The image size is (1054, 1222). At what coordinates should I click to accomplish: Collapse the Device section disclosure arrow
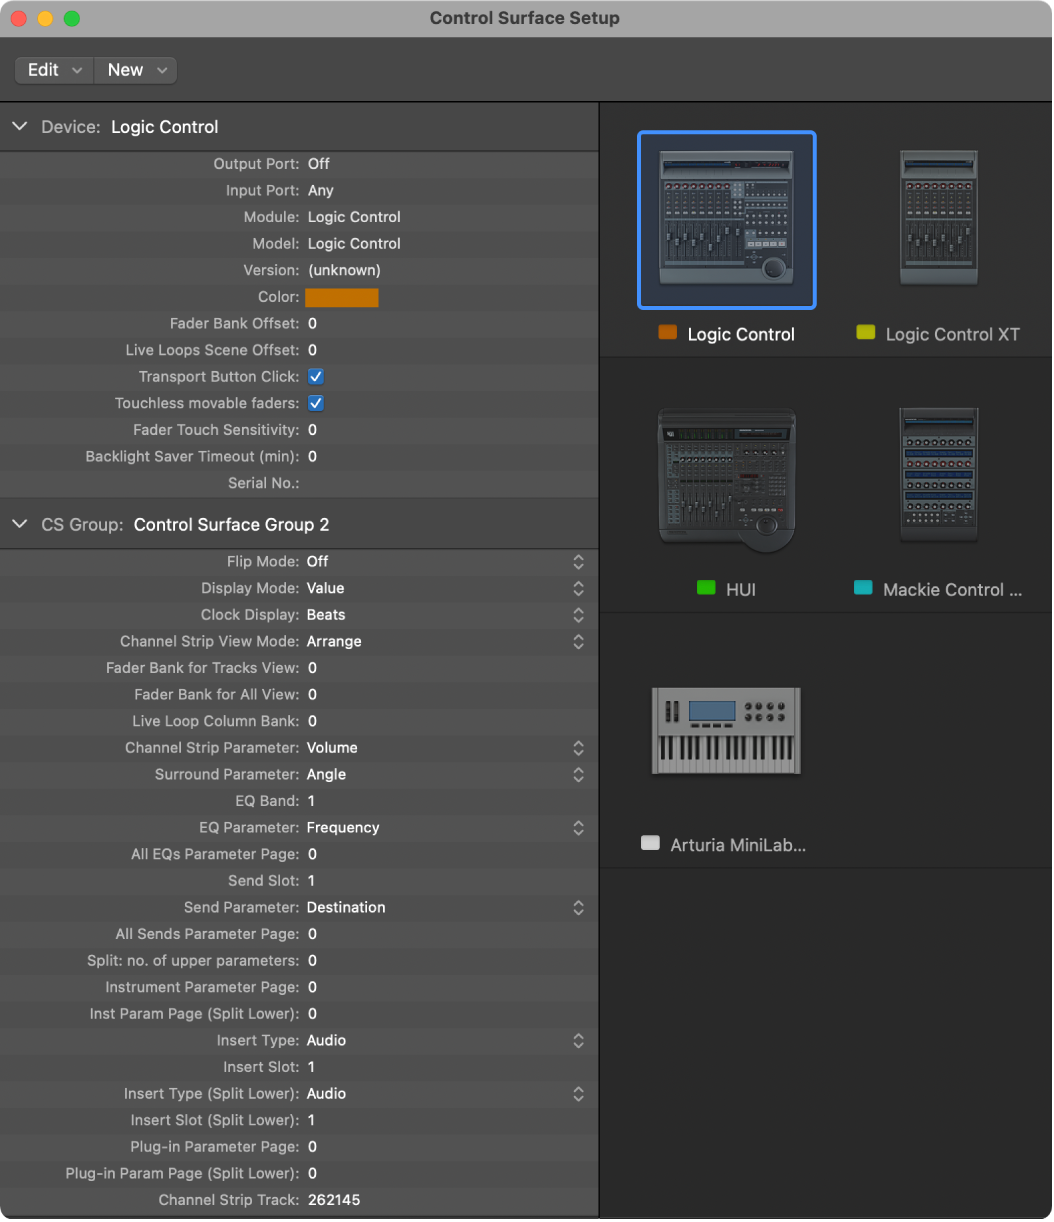coord(20,127)
